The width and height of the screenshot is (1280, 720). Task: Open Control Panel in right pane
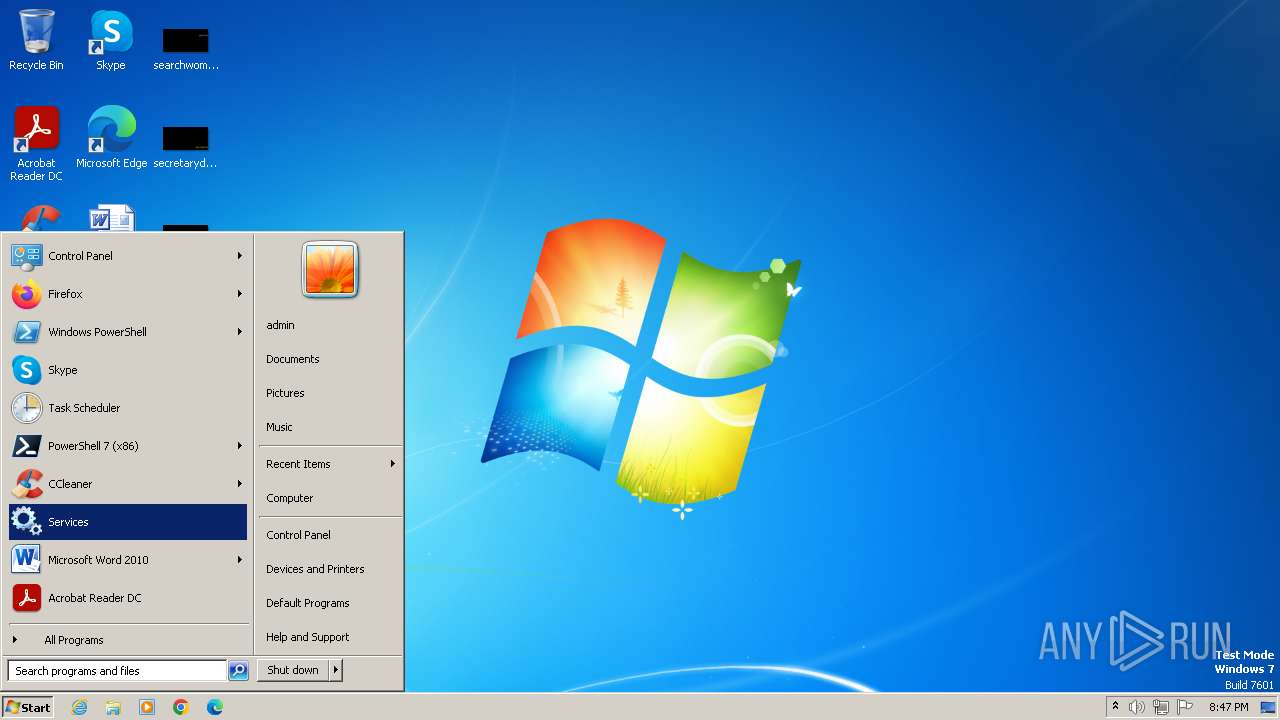(330, 535)
